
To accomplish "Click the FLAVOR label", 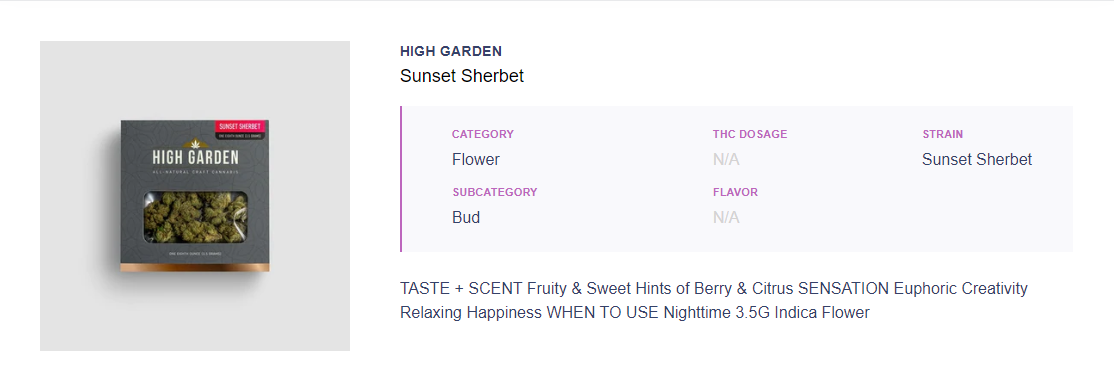I will tap(735, 193).
